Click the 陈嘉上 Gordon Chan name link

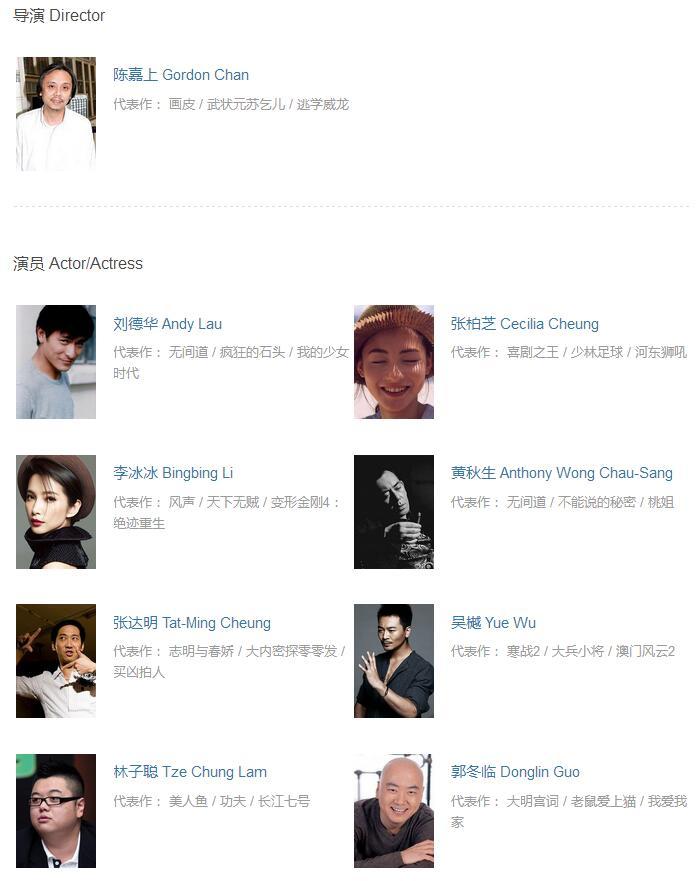pyautogui.click(x=181, y=75)
